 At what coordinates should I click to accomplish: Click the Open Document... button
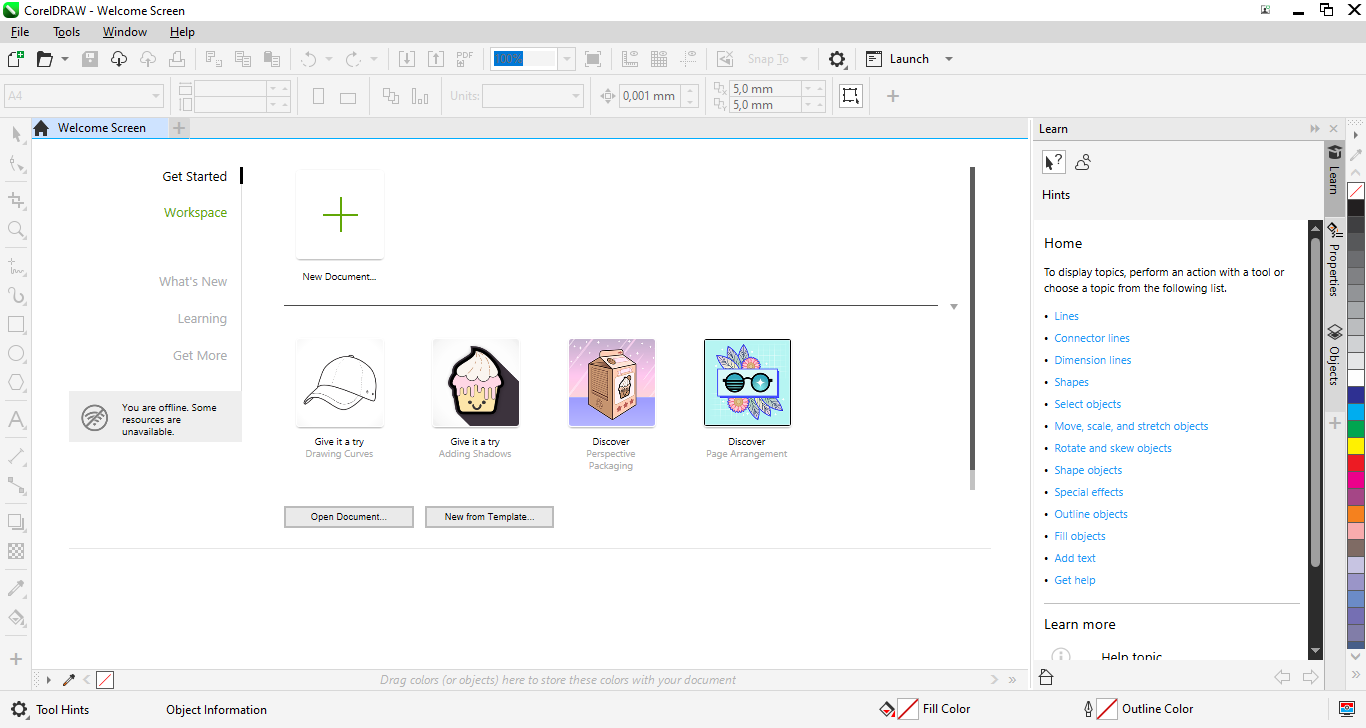click(x=348, y=517)
